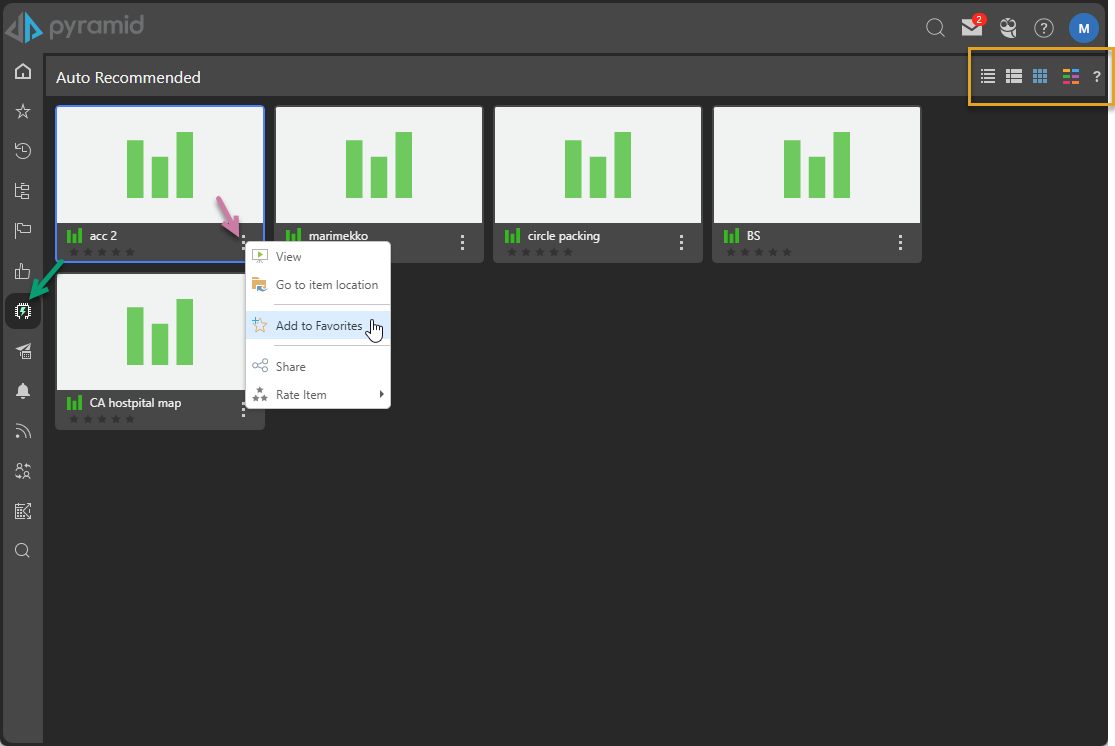Open the Home page in sidebar
This screenshot has width=1115, height=746.
[x=22, y=72]
